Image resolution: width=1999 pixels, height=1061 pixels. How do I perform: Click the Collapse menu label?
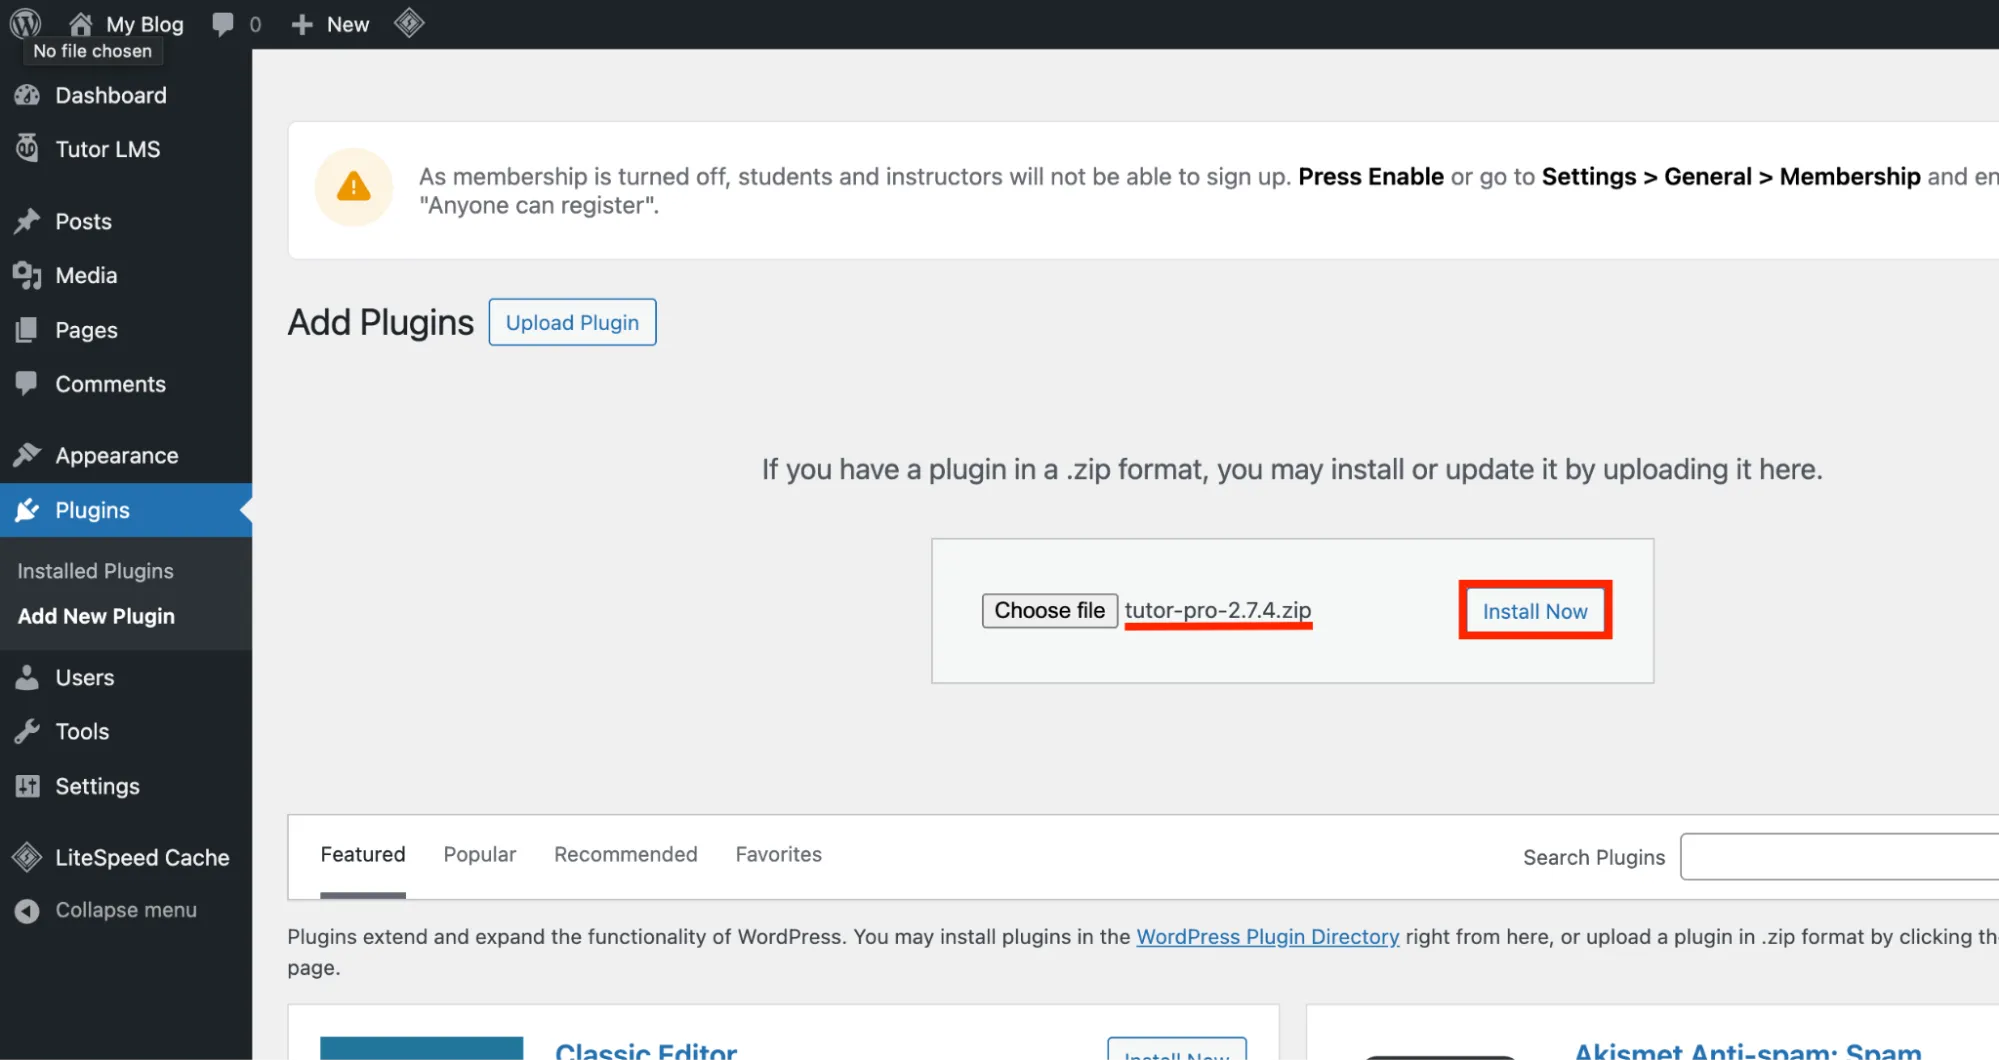pos(126,910)
